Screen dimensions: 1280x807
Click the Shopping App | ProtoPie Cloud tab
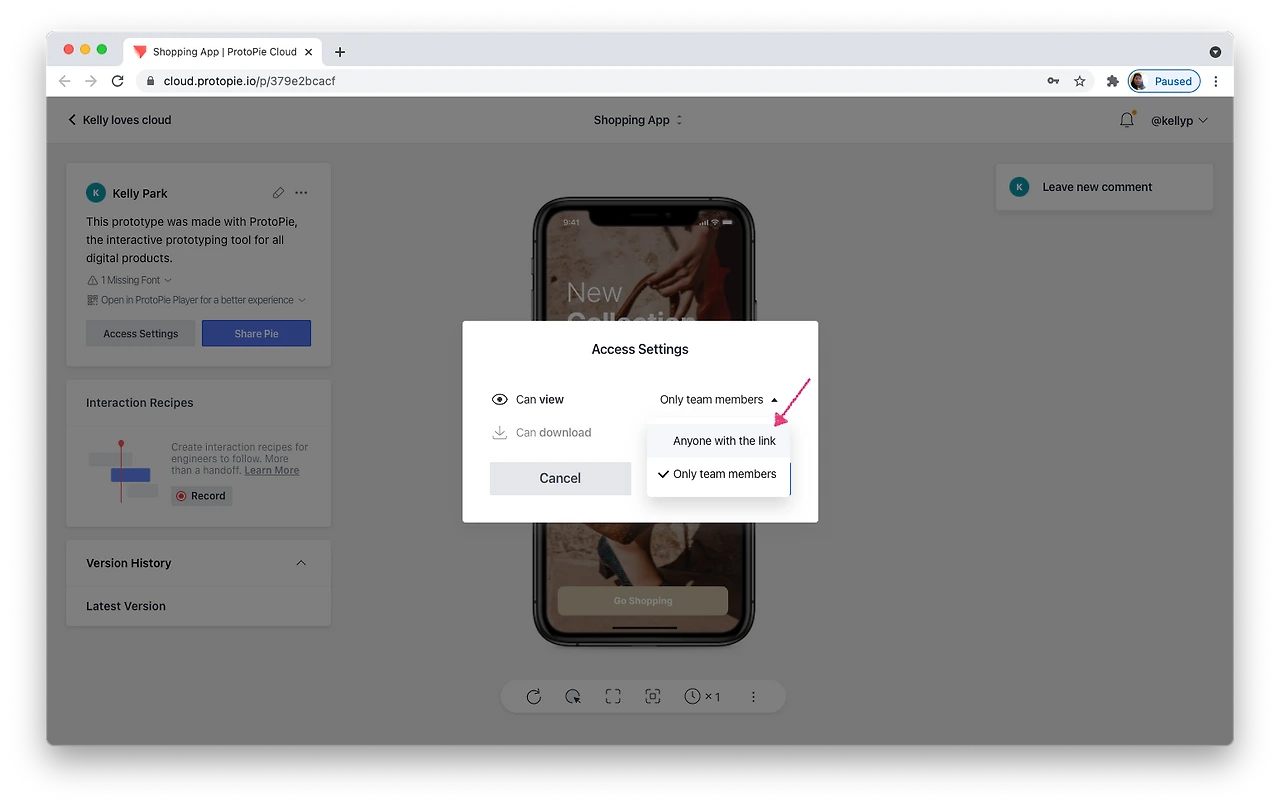pos(222,52)
